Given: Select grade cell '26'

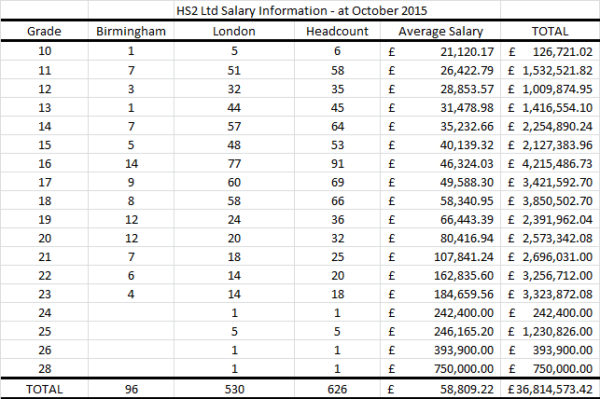Looking at the screenshot, I should tap(44, 350).
